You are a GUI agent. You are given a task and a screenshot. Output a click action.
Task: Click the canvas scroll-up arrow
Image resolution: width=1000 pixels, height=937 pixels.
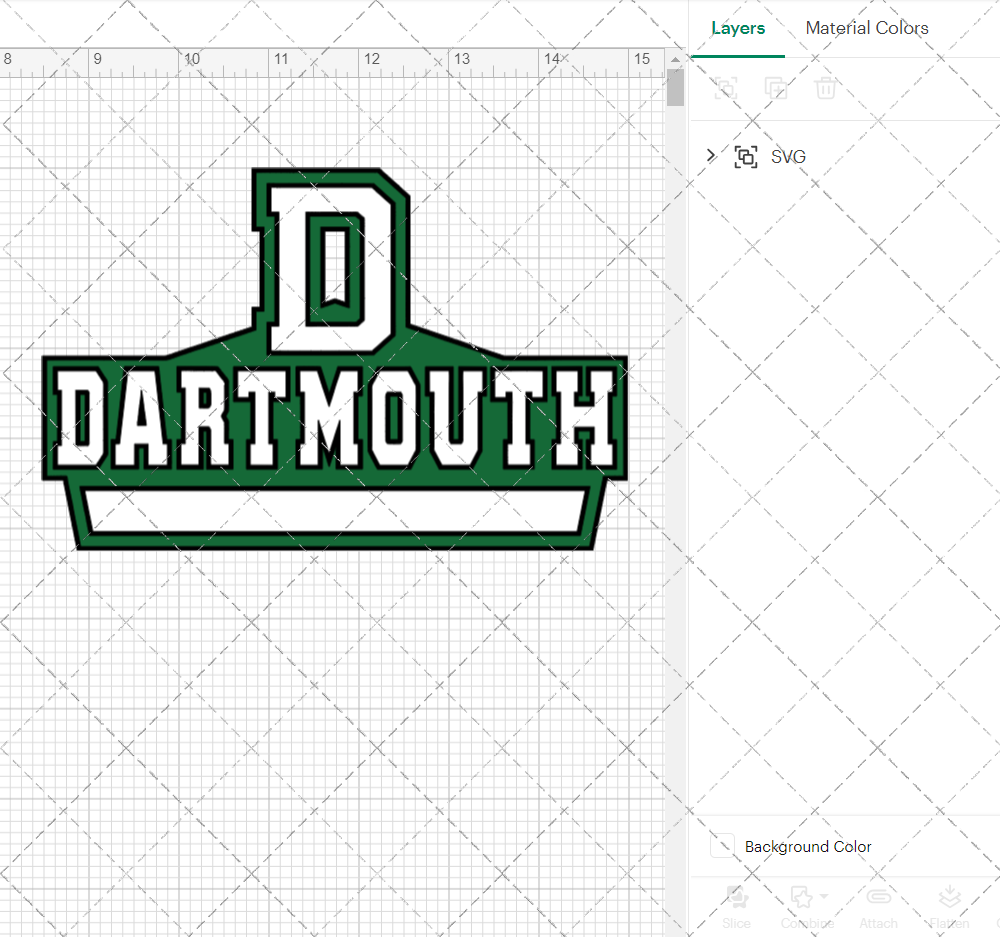675,59
